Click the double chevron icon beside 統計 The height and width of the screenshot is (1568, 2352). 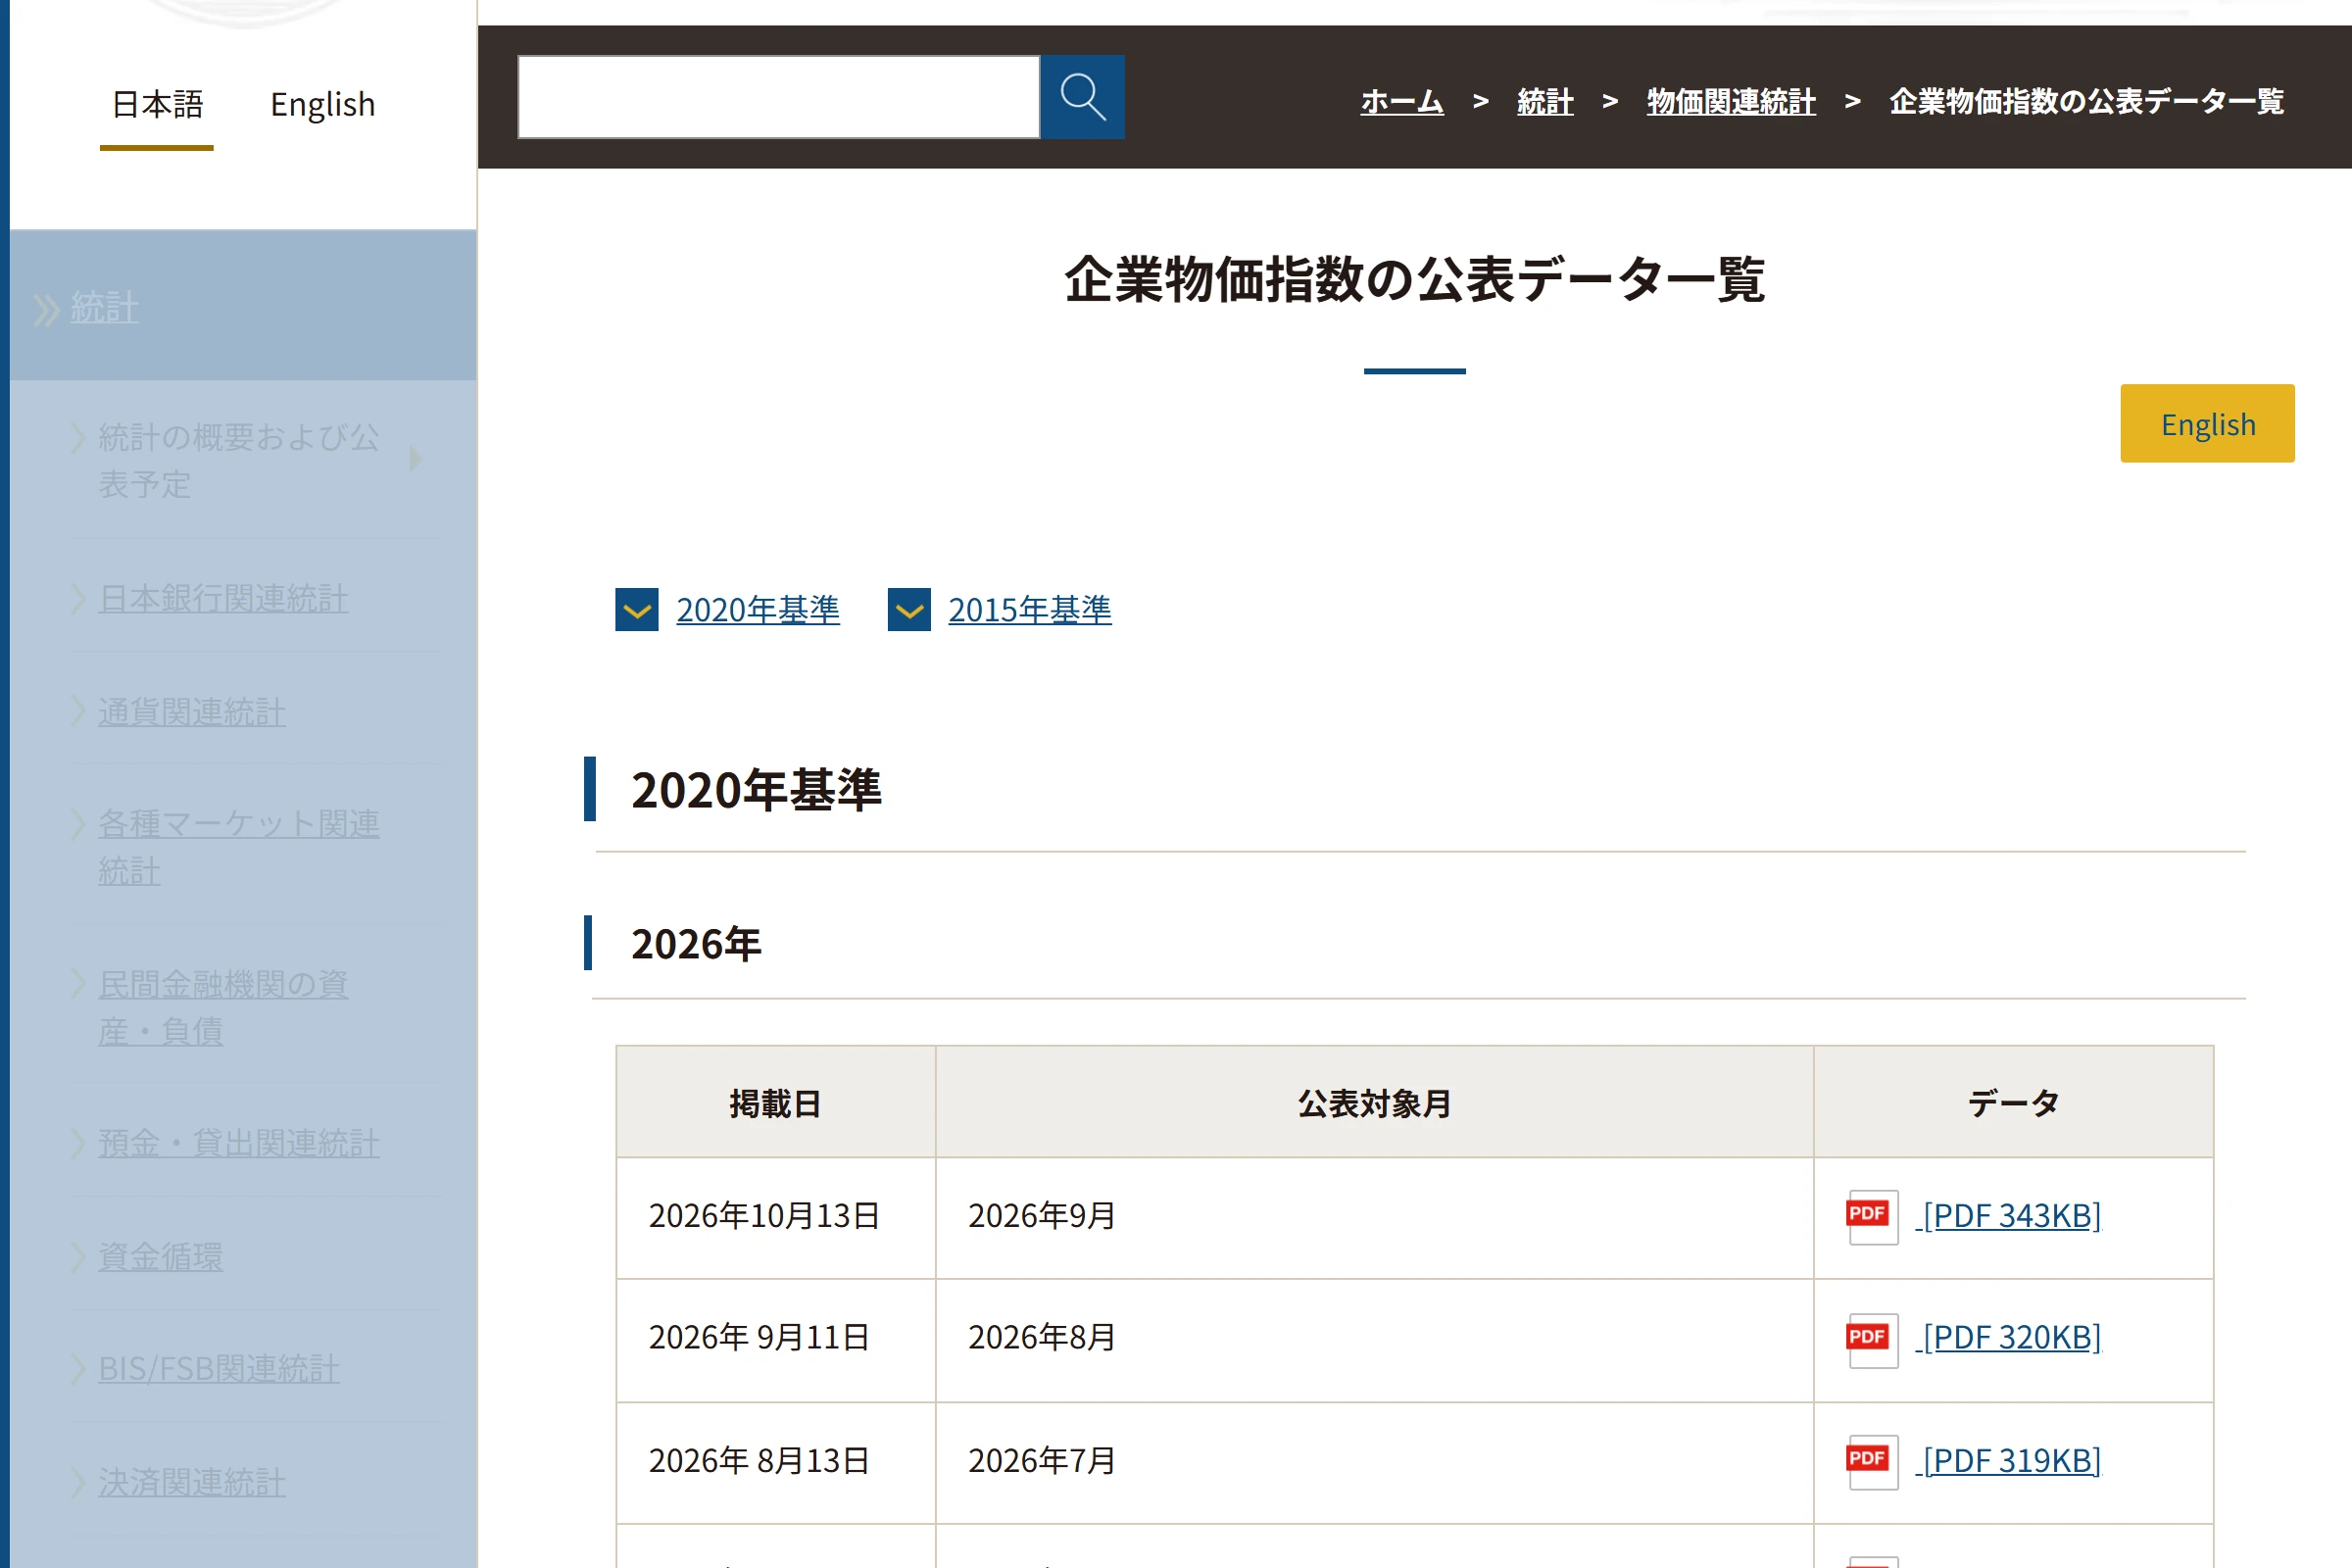pyautogui.click(x=46, y=309)
